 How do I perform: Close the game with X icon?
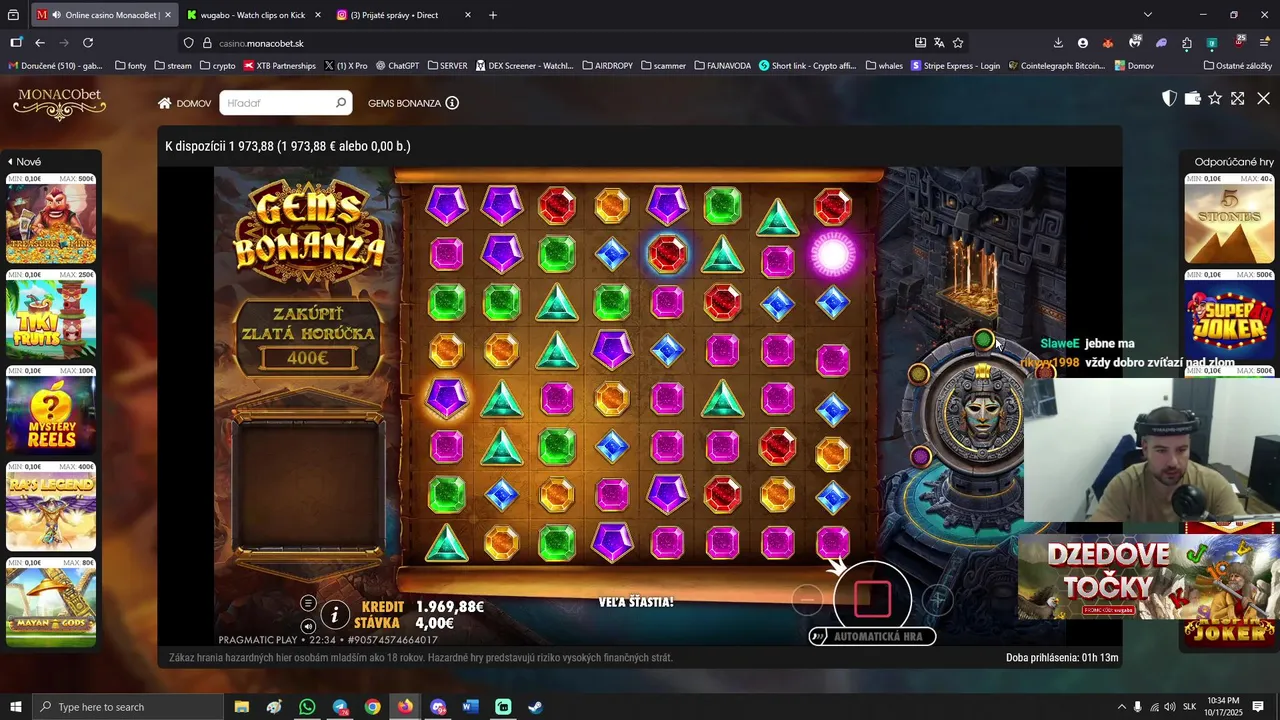coord(1263,98)
